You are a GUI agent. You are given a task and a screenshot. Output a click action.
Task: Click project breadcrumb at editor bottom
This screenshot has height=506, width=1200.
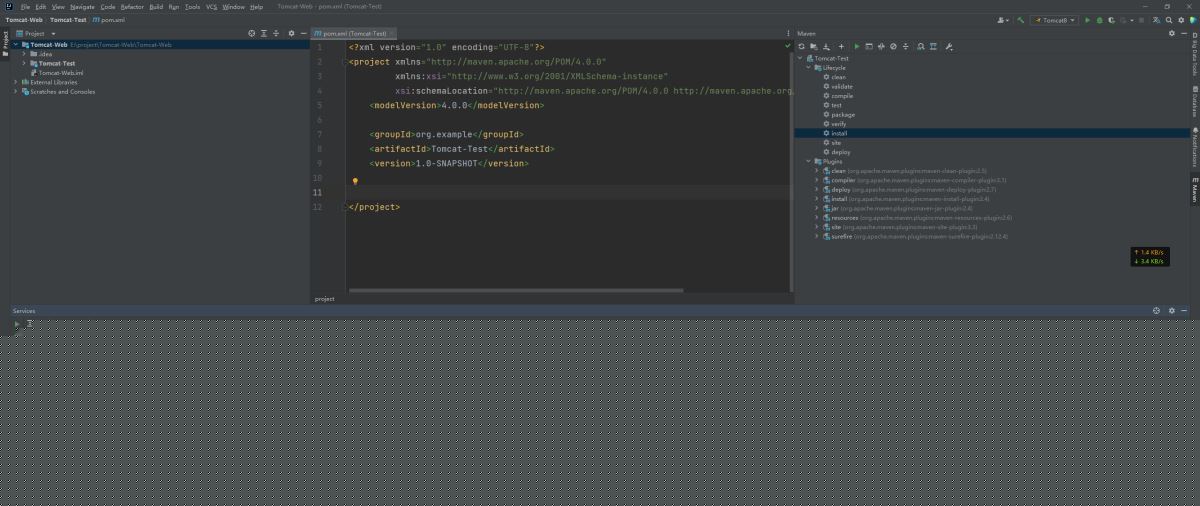(x=325, y=299)
